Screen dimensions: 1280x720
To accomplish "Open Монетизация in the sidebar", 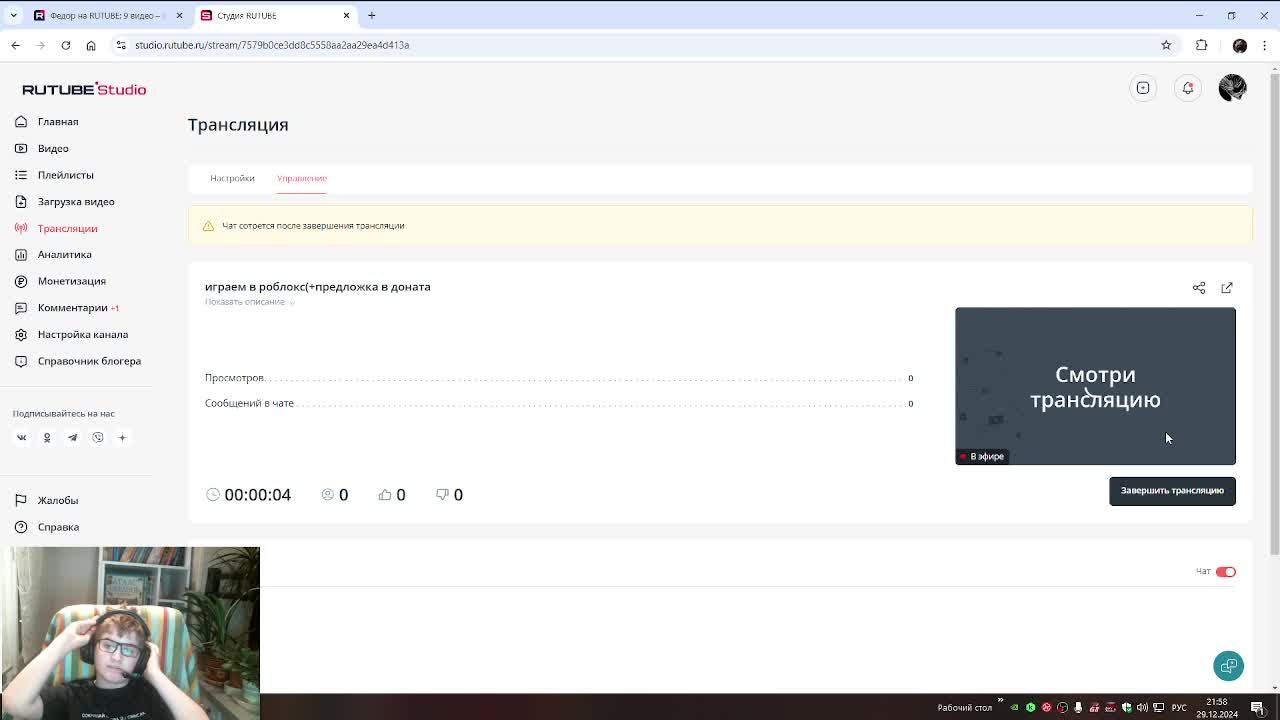I will point(71,281).
